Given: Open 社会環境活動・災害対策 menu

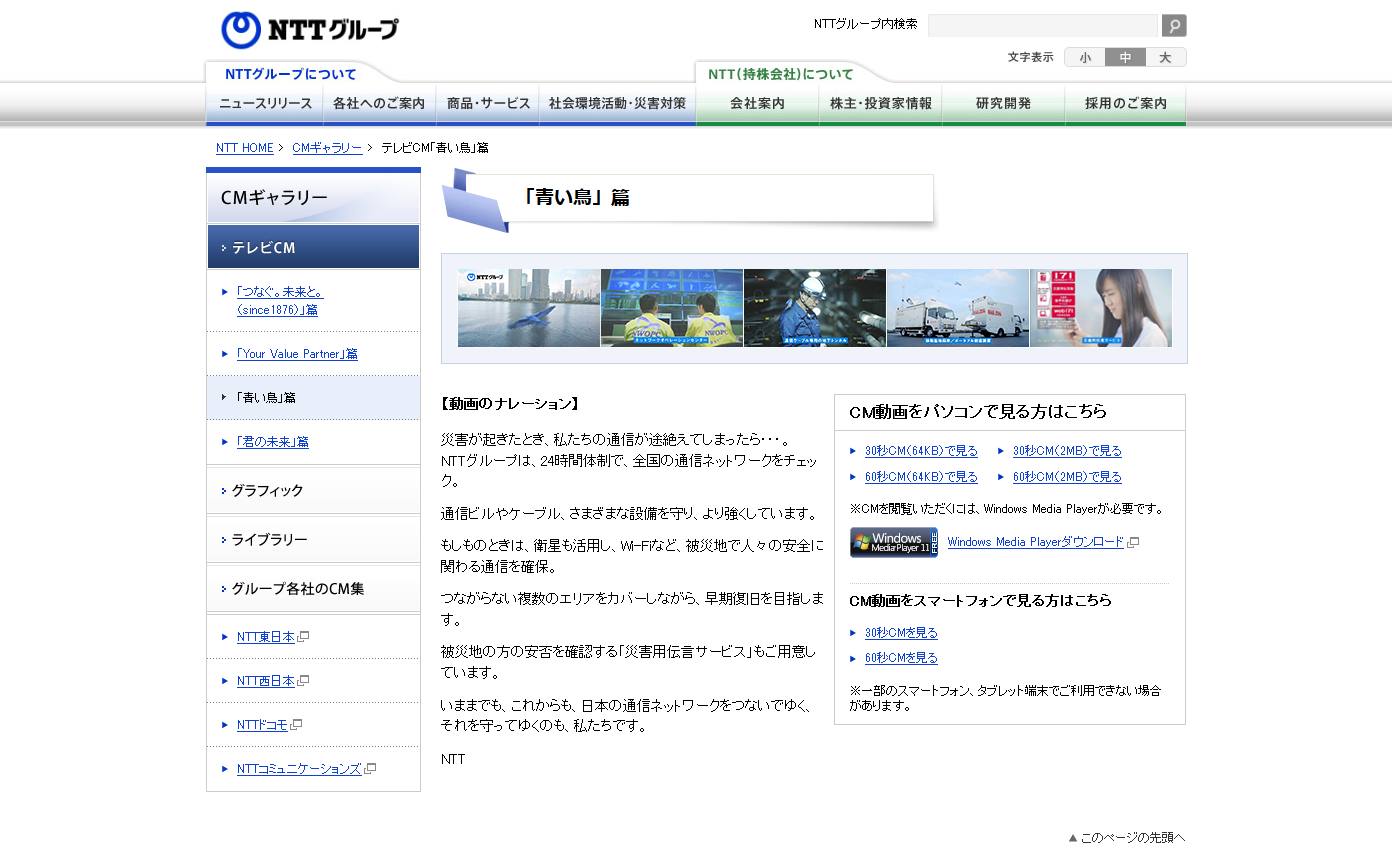Looking at the screenshot, I should point(618,104).
